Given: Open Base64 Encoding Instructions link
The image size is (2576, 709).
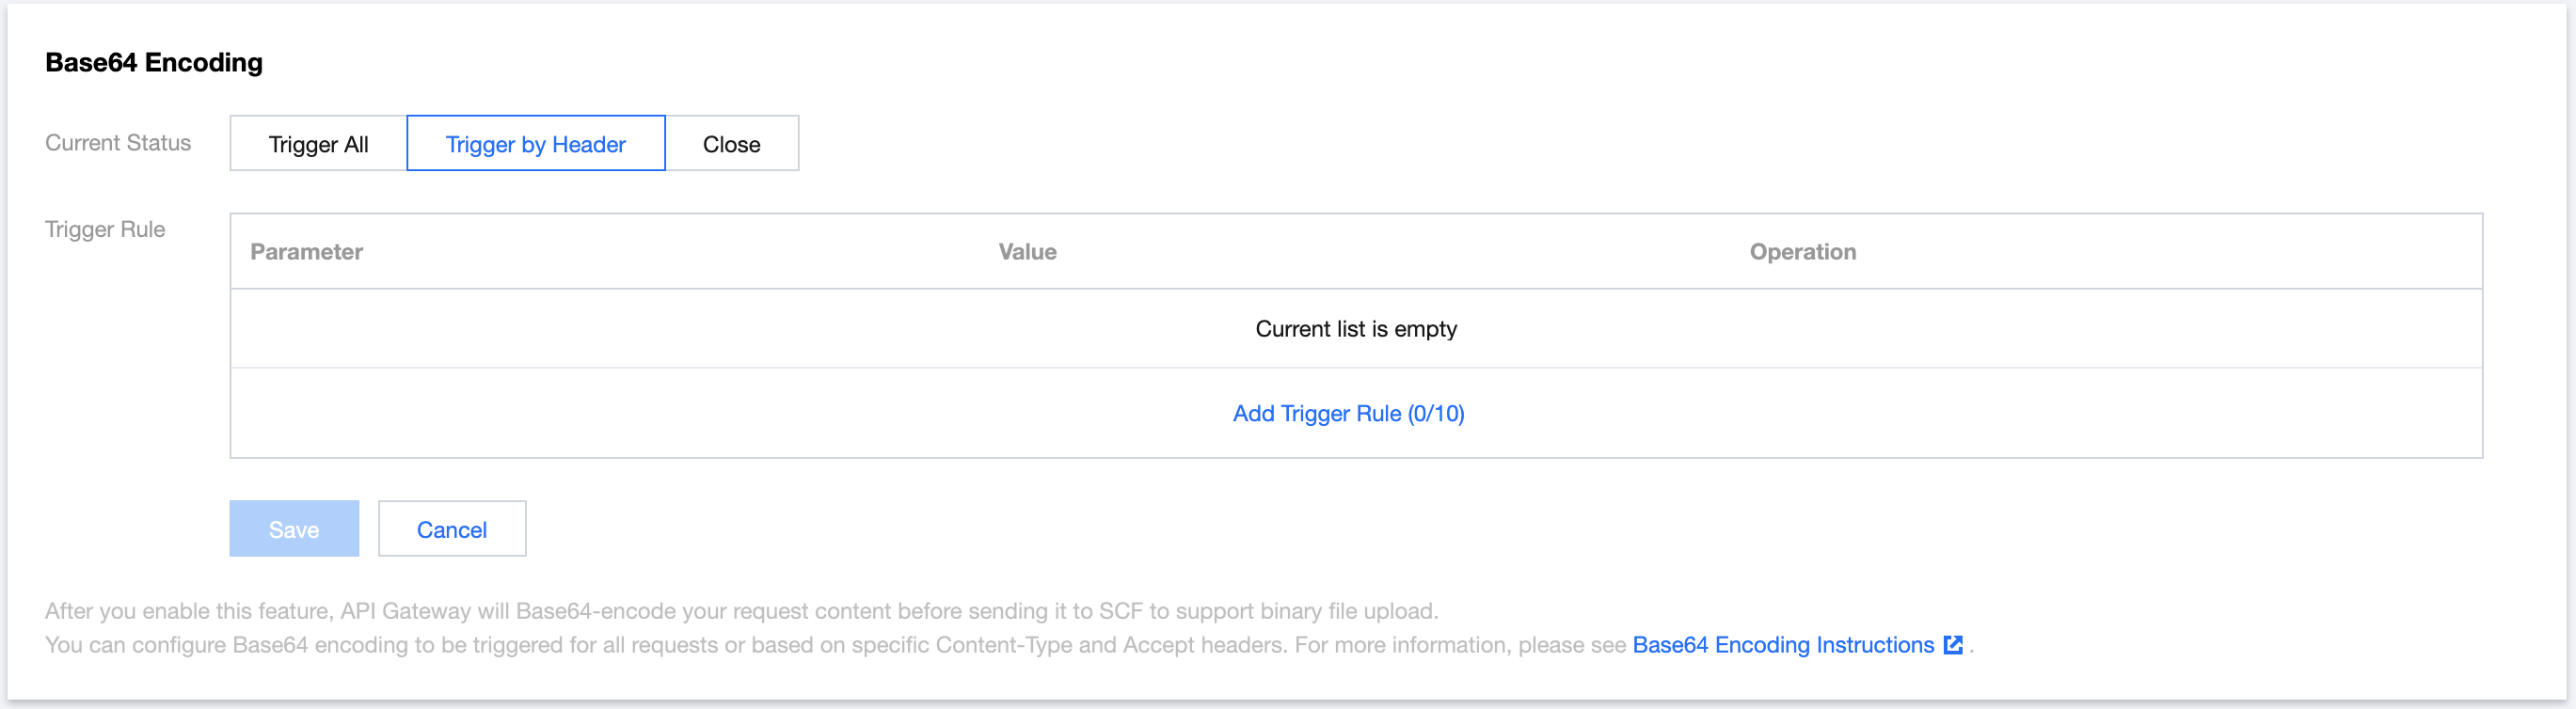Looking at the screenshot, I should 1783,645.
